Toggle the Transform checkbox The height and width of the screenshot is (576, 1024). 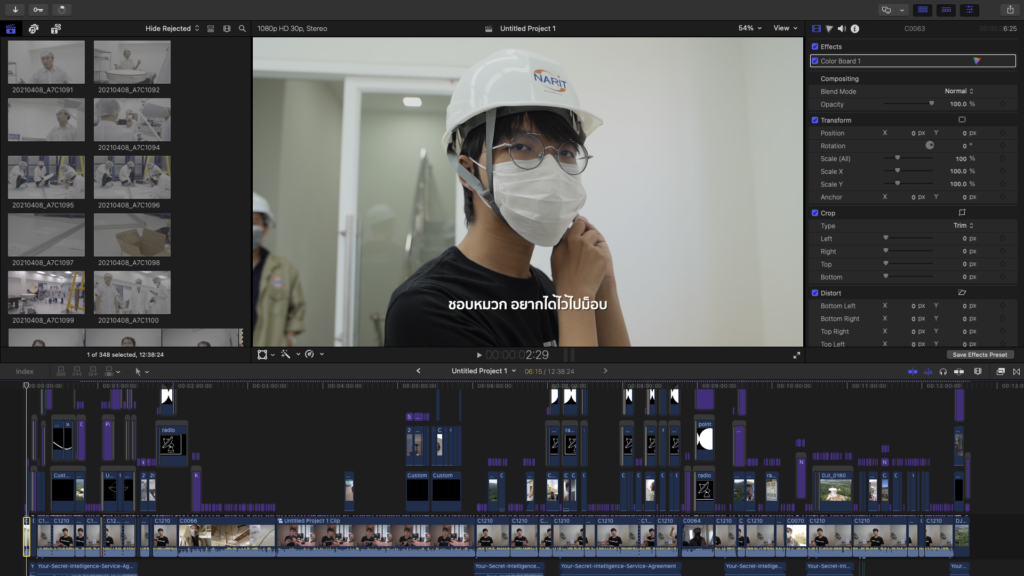[x=815, y=120]
